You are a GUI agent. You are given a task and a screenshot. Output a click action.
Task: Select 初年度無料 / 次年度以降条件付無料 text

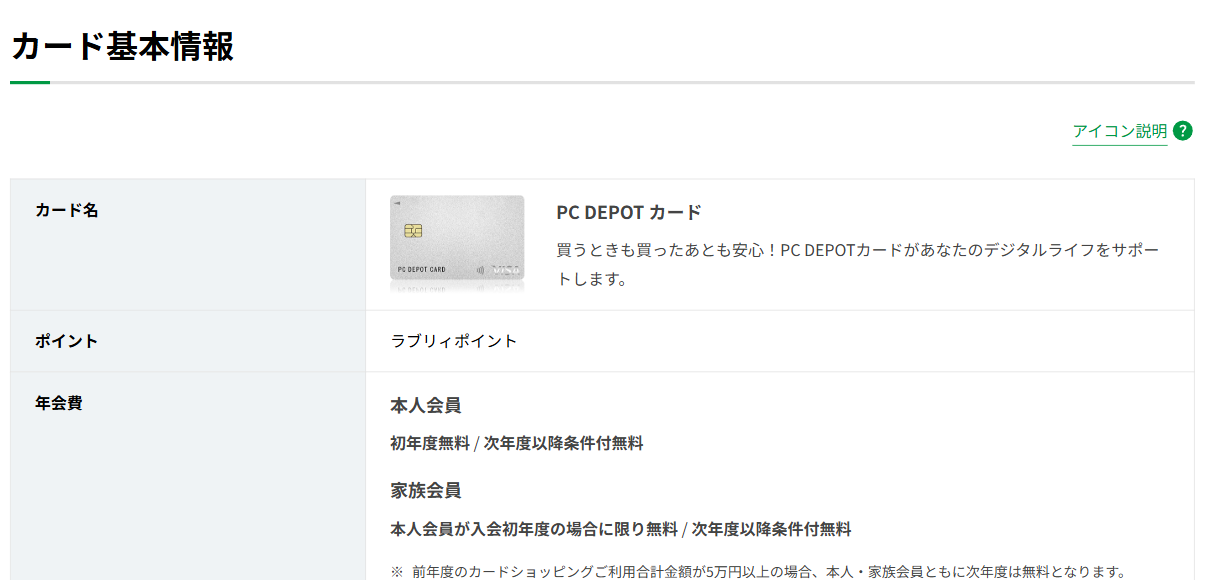tap(517, 443)
